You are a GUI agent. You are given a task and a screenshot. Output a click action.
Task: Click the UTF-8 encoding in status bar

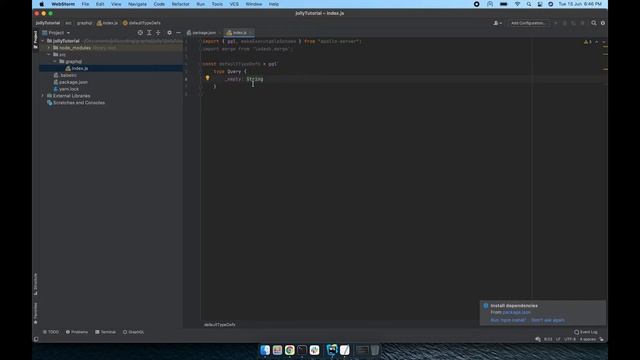pos(570,339)
